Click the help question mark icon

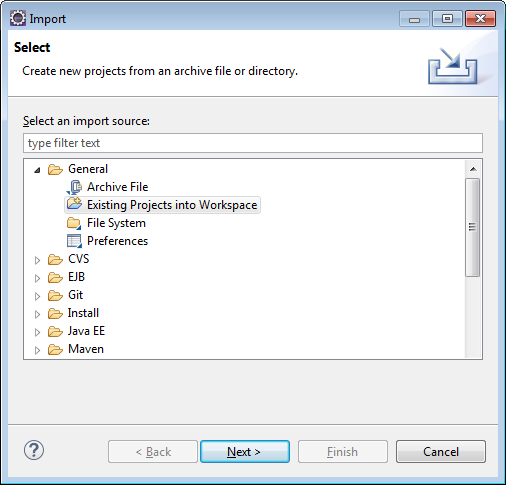[x=34, y=450]
